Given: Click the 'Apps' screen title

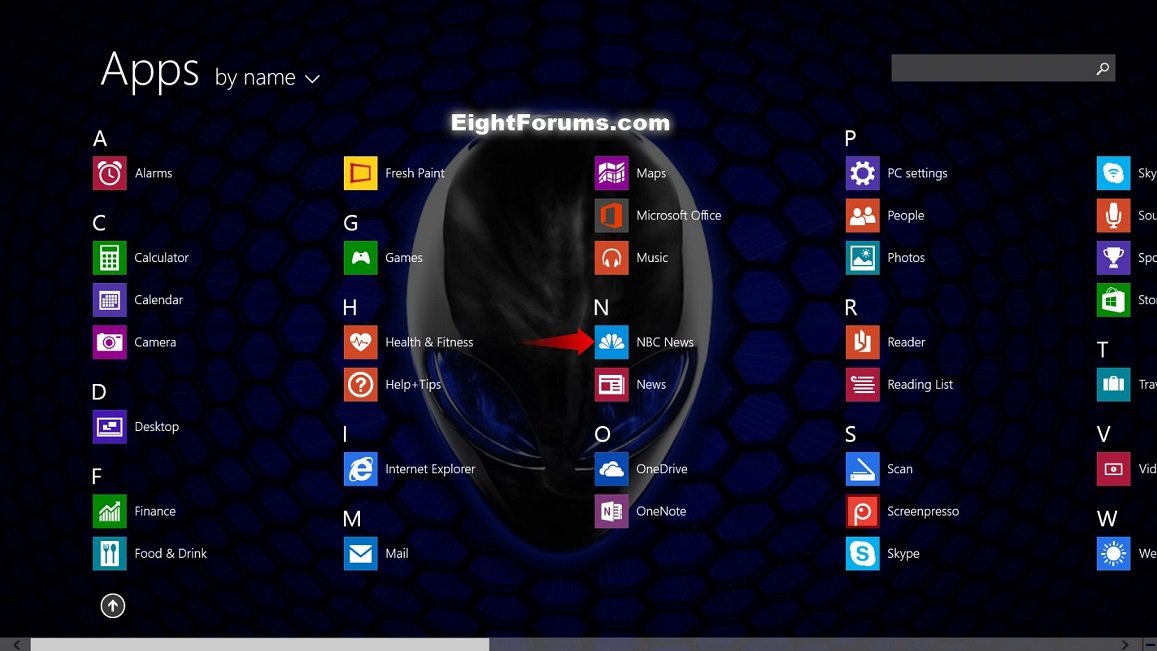Looking at the screenshot, I should [x=150, y=71].
